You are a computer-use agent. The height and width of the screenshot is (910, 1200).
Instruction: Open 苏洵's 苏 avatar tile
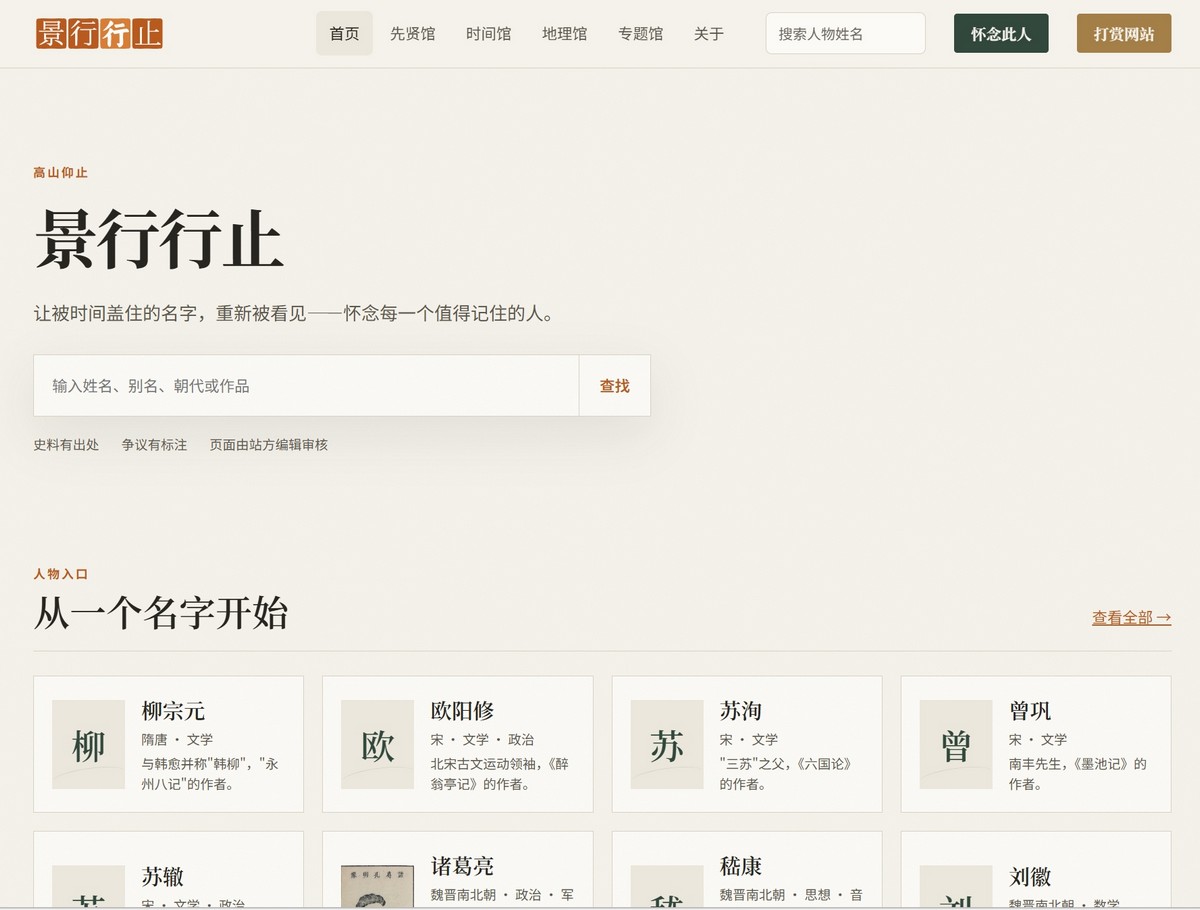click(667, 744)
